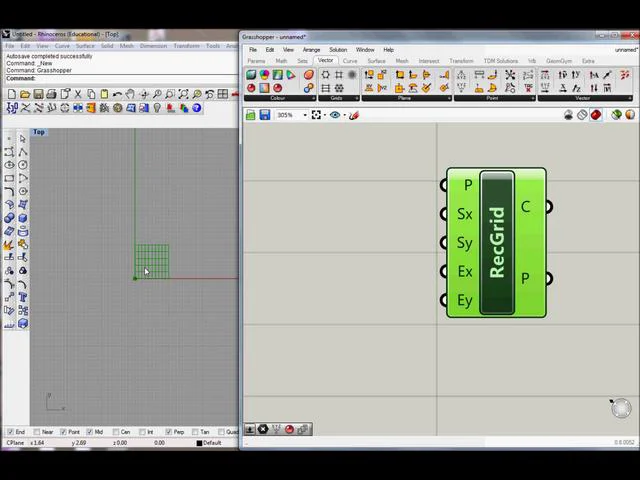The image size is (640, 480).
Task: Select the pointer arrow tool in Rhino sidebar
Action: (23, 139)
